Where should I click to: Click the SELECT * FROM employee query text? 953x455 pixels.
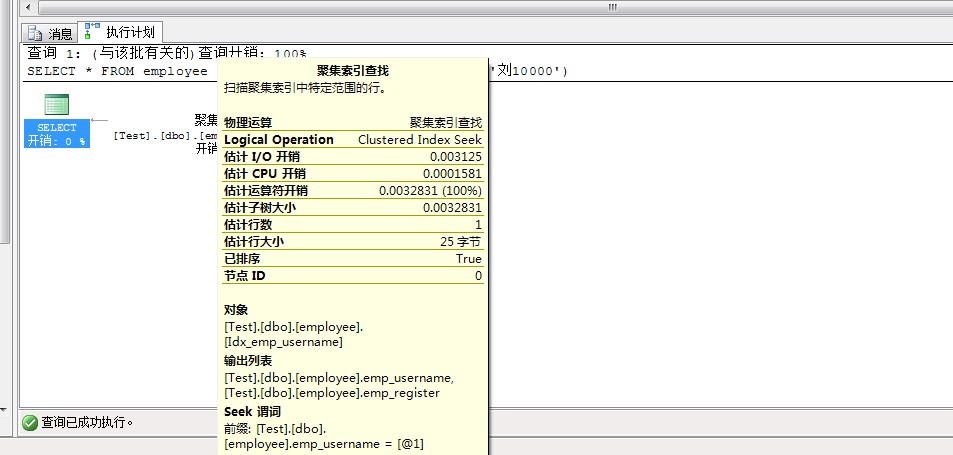[117, 72]
